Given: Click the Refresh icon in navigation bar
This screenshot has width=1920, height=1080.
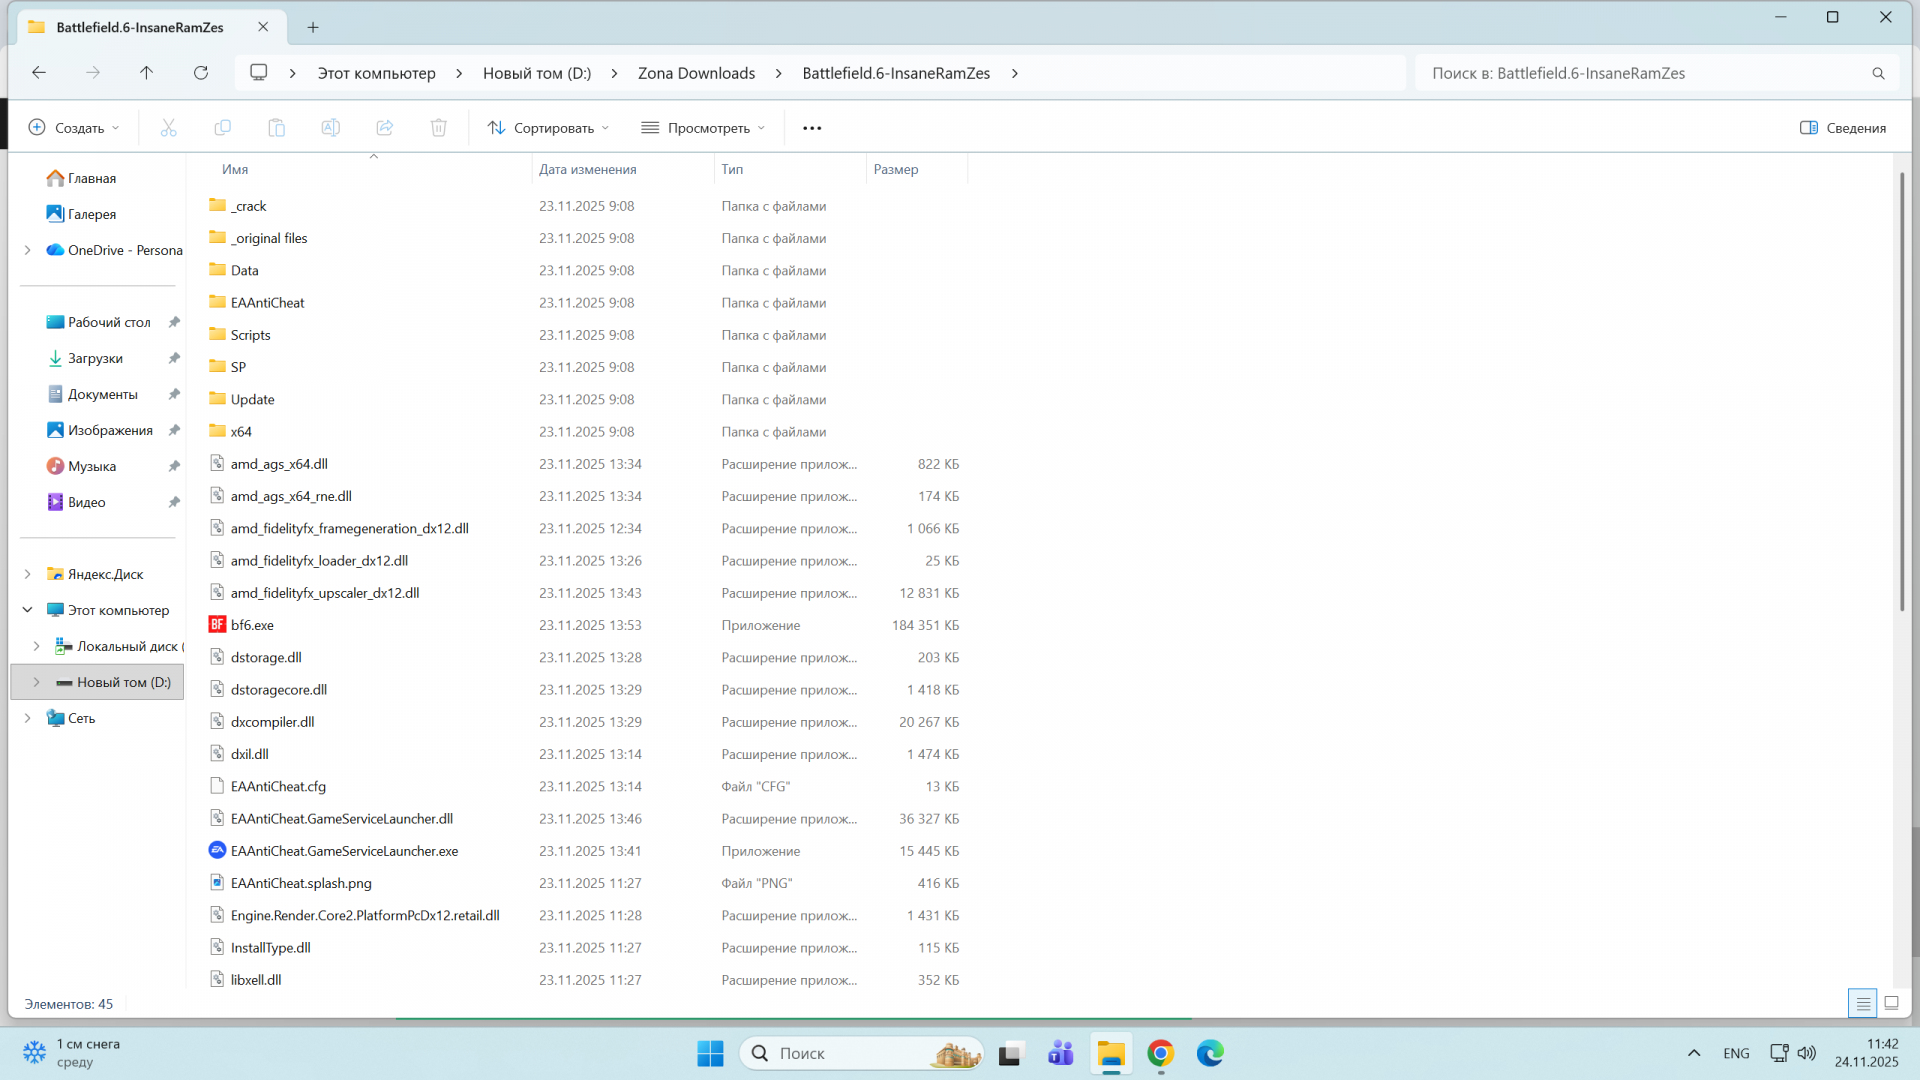Looking at the screenshot, I should coord(201,73).
